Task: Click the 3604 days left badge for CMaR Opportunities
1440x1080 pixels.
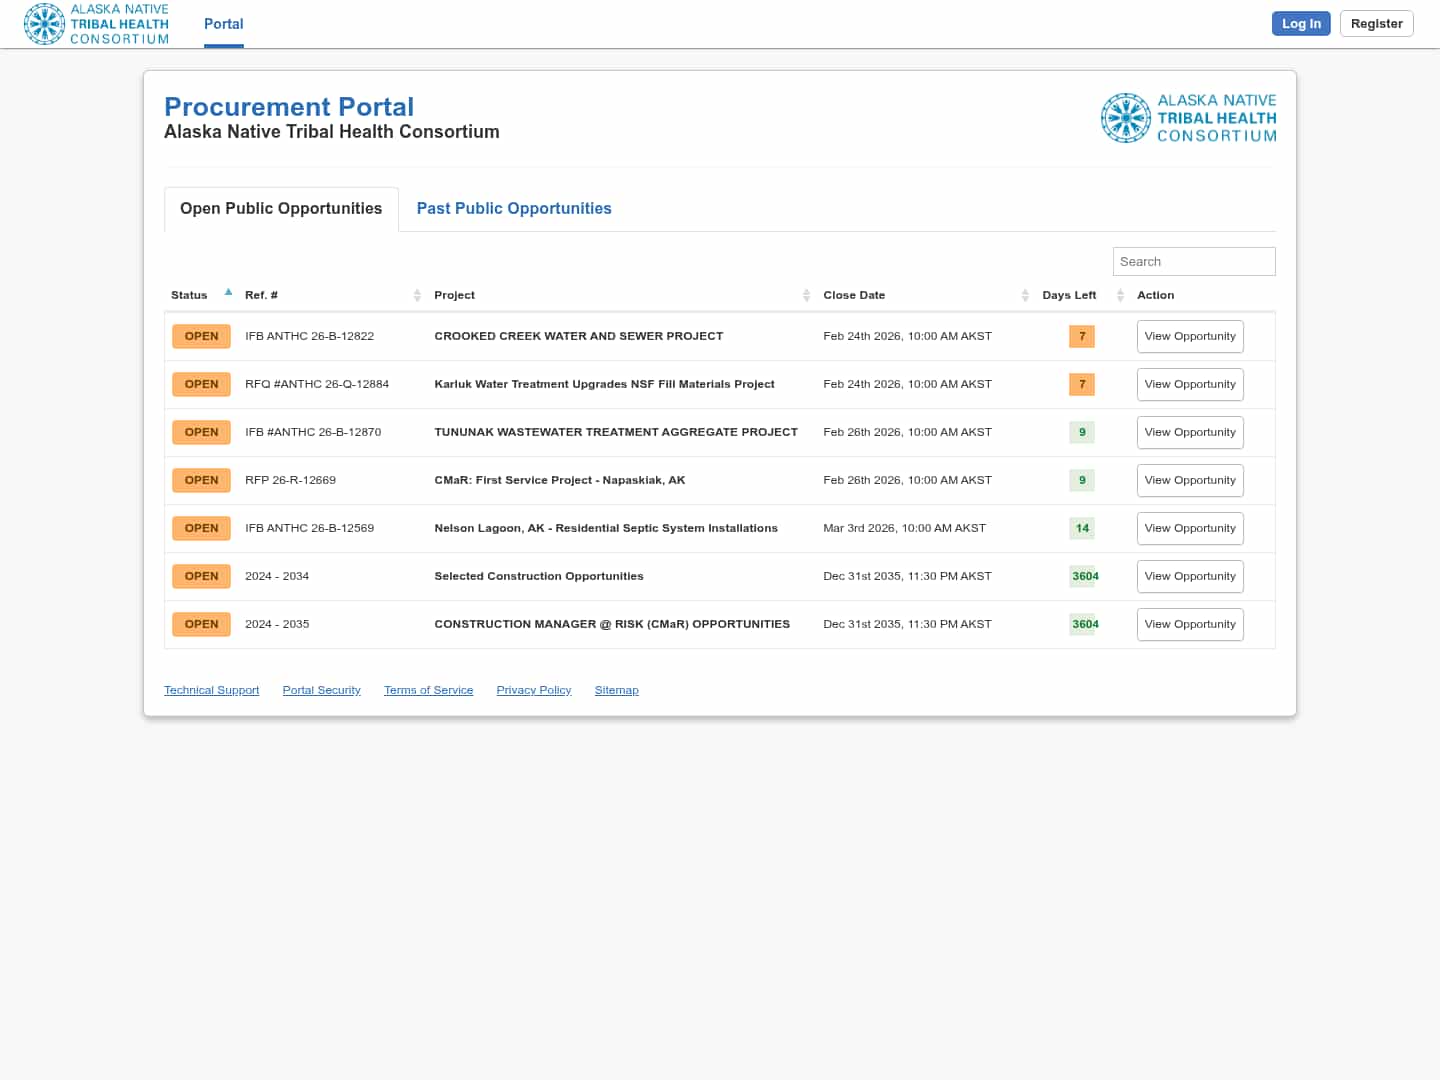Action: click(1084, 624)
